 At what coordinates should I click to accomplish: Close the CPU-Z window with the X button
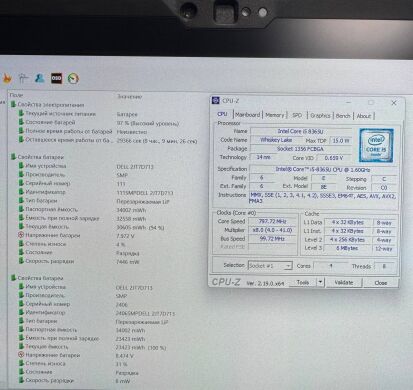click(x=394, y=103)
